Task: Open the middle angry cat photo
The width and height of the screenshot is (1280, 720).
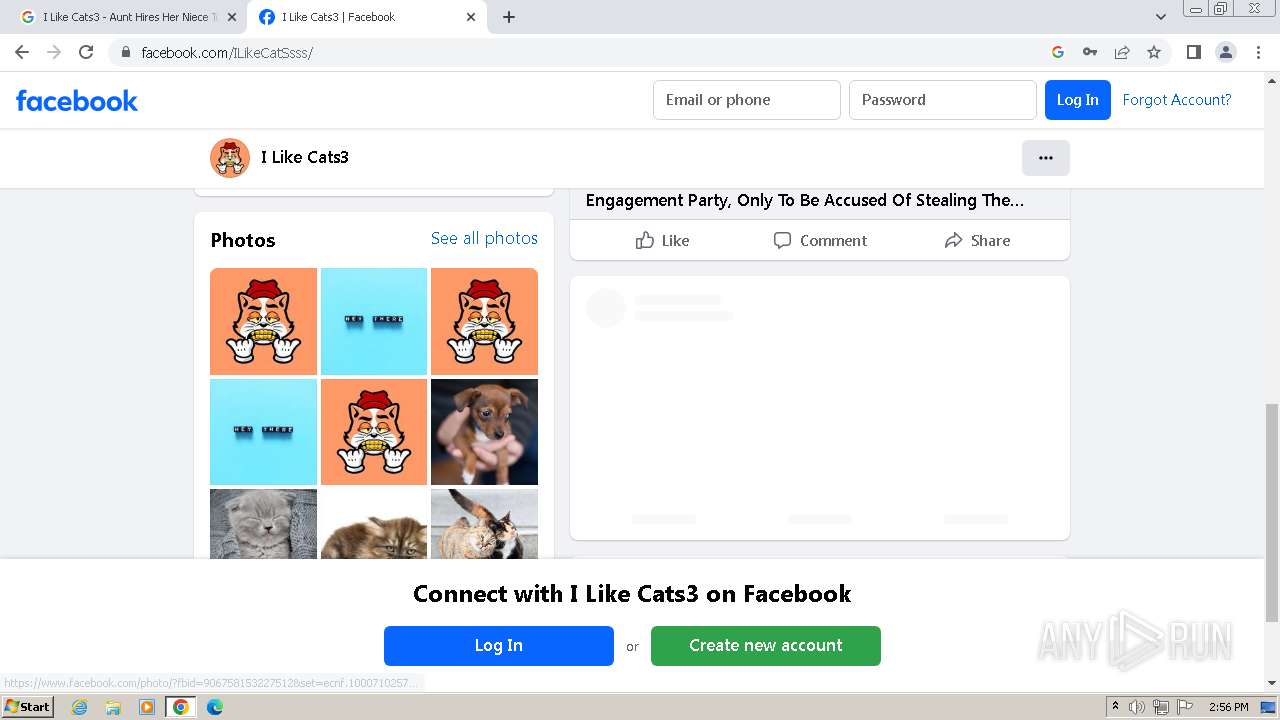Action: point(374,432)
